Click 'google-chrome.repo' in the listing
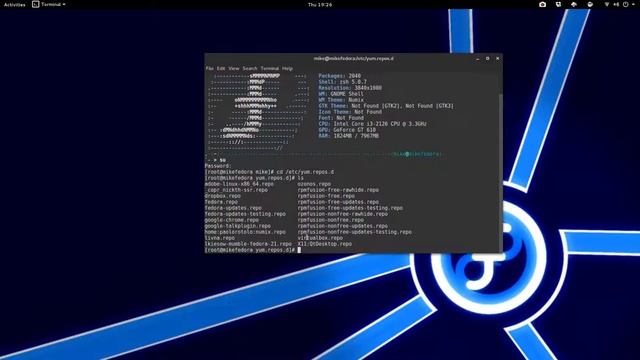 (231, 220)
